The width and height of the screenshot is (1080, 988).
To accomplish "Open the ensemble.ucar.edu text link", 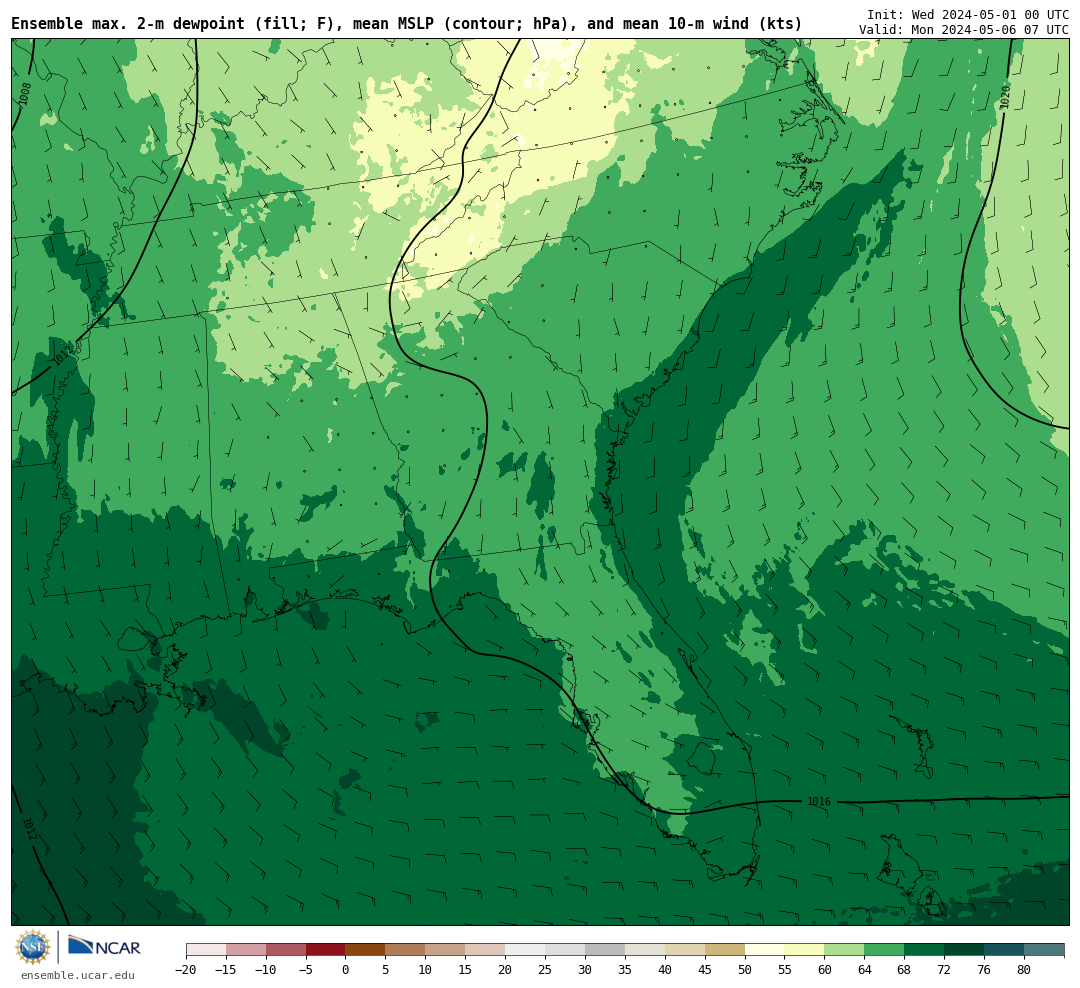I will [x=78, y=975].
